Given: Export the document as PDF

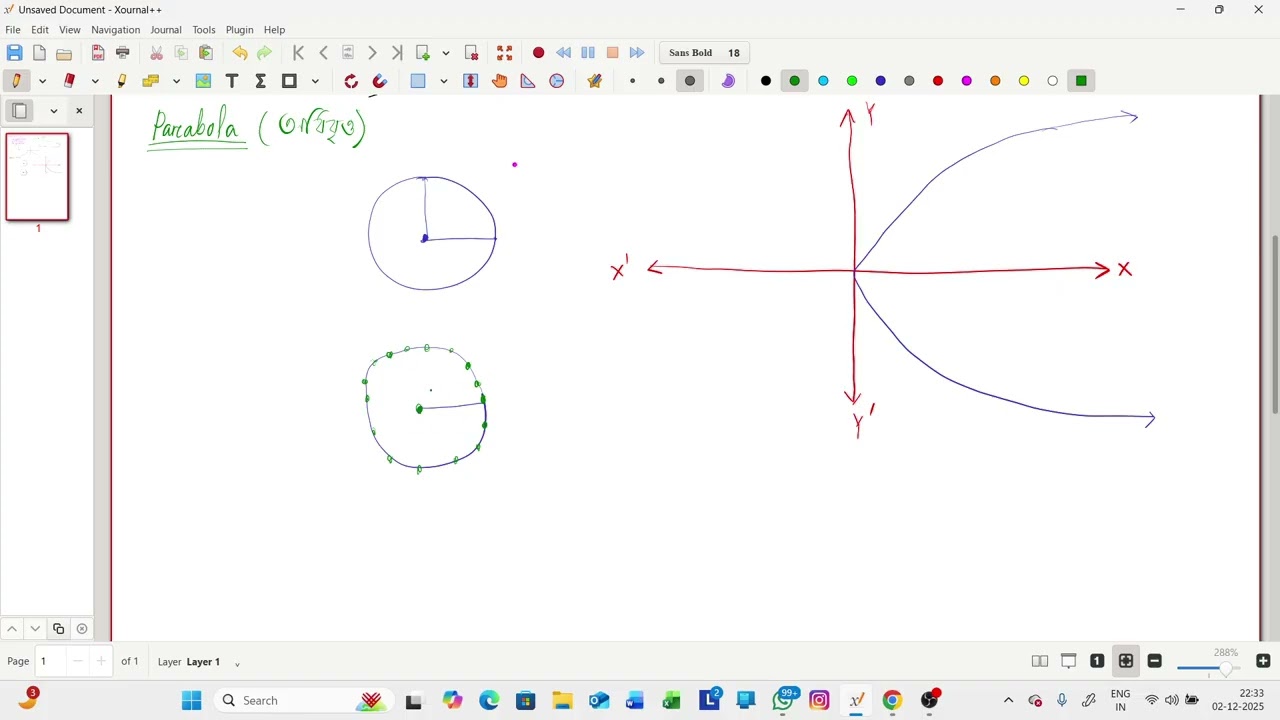Looking at the screenshot, I should tap(98, 53).
